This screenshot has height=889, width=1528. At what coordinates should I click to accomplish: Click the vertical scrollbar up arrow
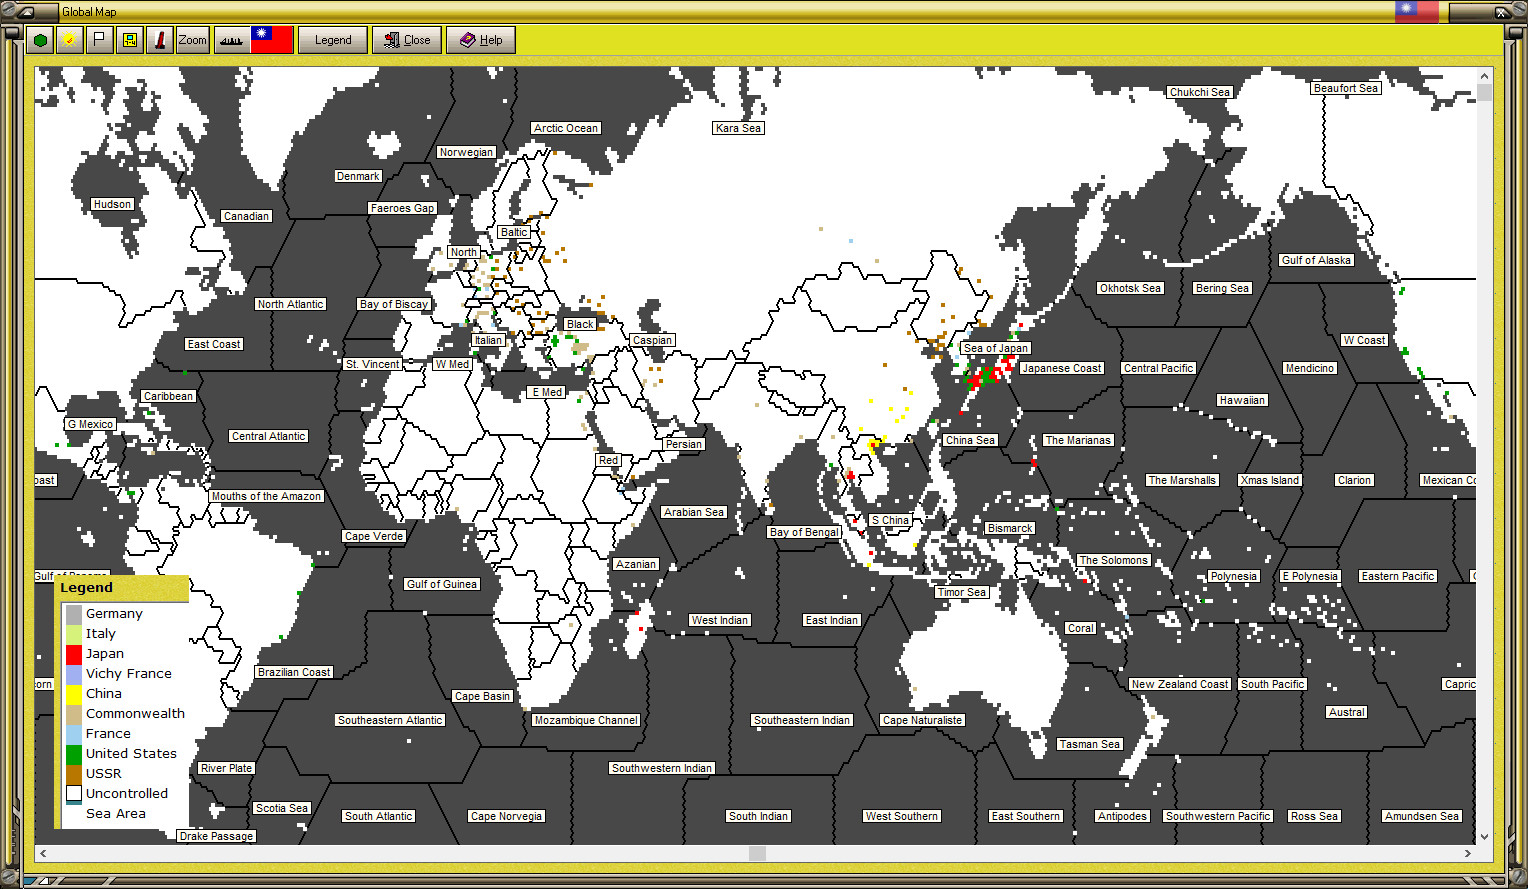pyautogui.click(x=1483, y=74)
